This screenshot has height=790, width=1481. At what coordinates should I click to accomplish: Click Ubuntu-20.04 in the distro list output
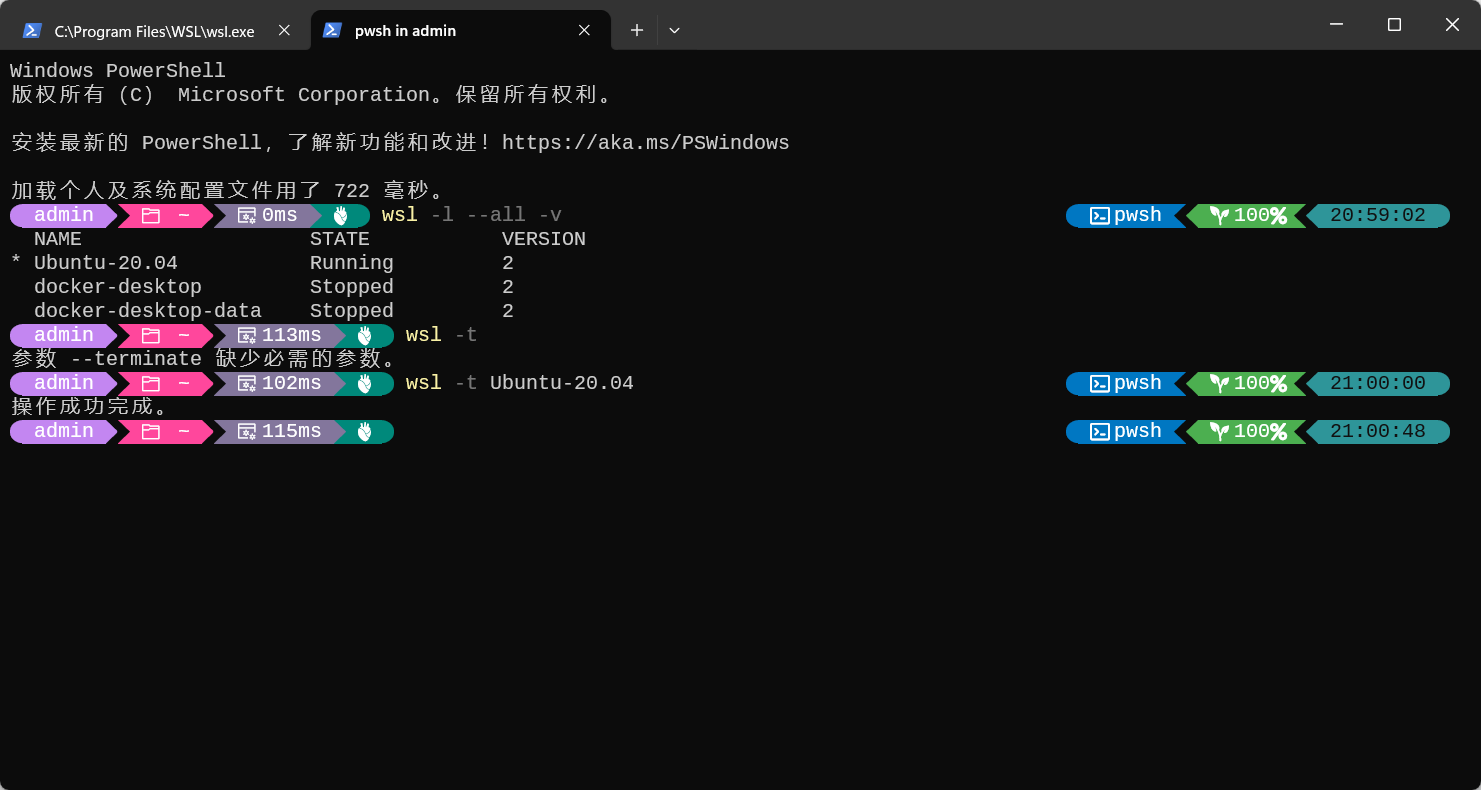[105, 263]
